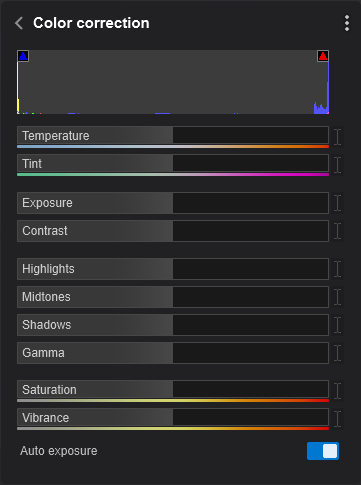Click the text cursor icon beside Tint
This screenshot has height=485, width=361.
[337, 165]
